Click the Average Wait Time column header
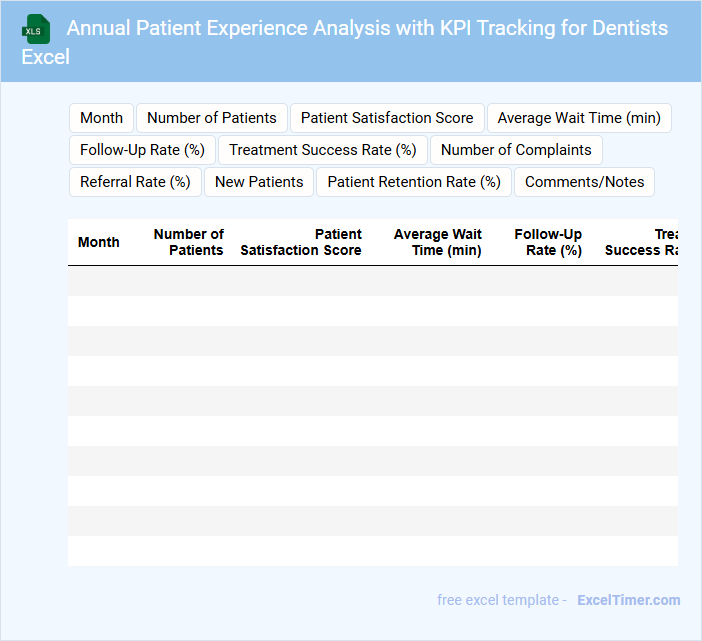702x641 pixels. tap(437, 242)
